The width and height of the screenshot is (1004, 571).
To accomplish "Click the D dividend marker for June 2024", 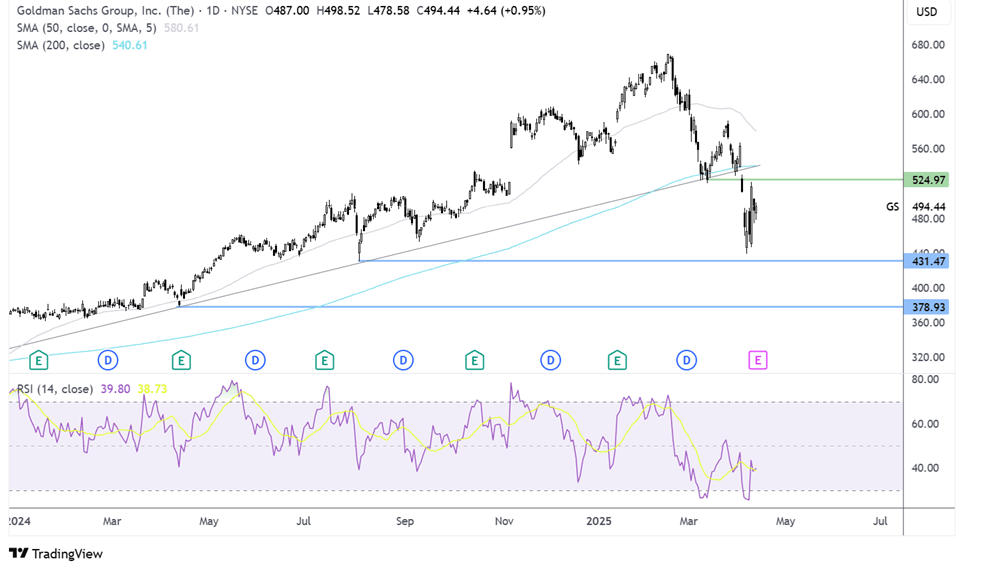I will [255, 360].
